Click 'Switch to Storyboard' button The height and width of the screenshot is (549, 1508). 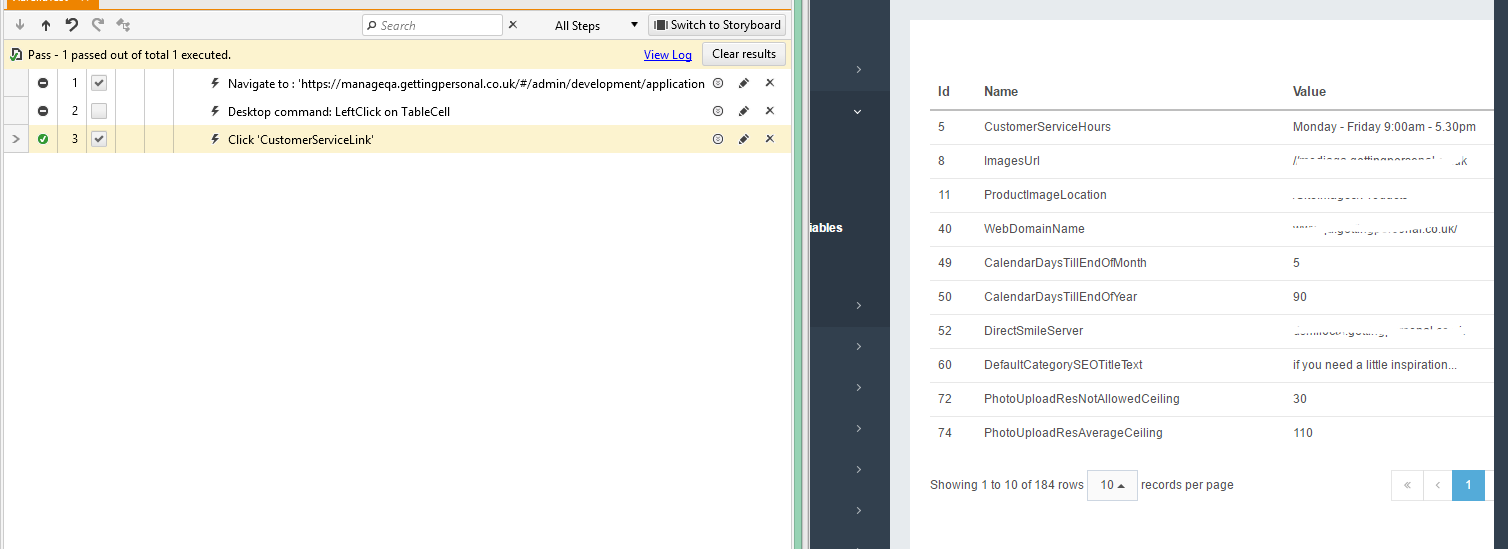tap(717, 25)
